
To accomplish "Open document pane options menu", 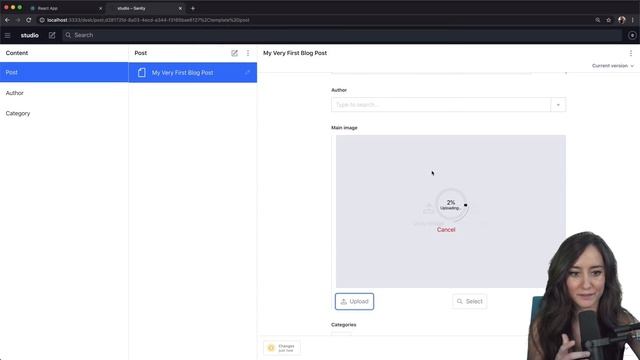I will [631, 53].
